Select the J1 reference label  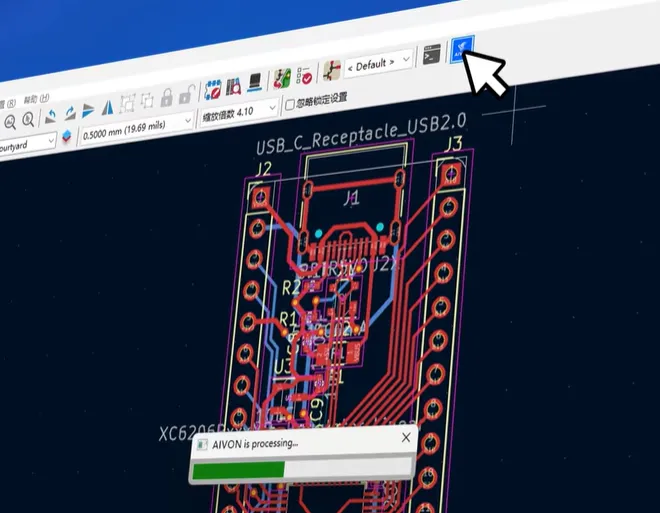pos(351,197)
